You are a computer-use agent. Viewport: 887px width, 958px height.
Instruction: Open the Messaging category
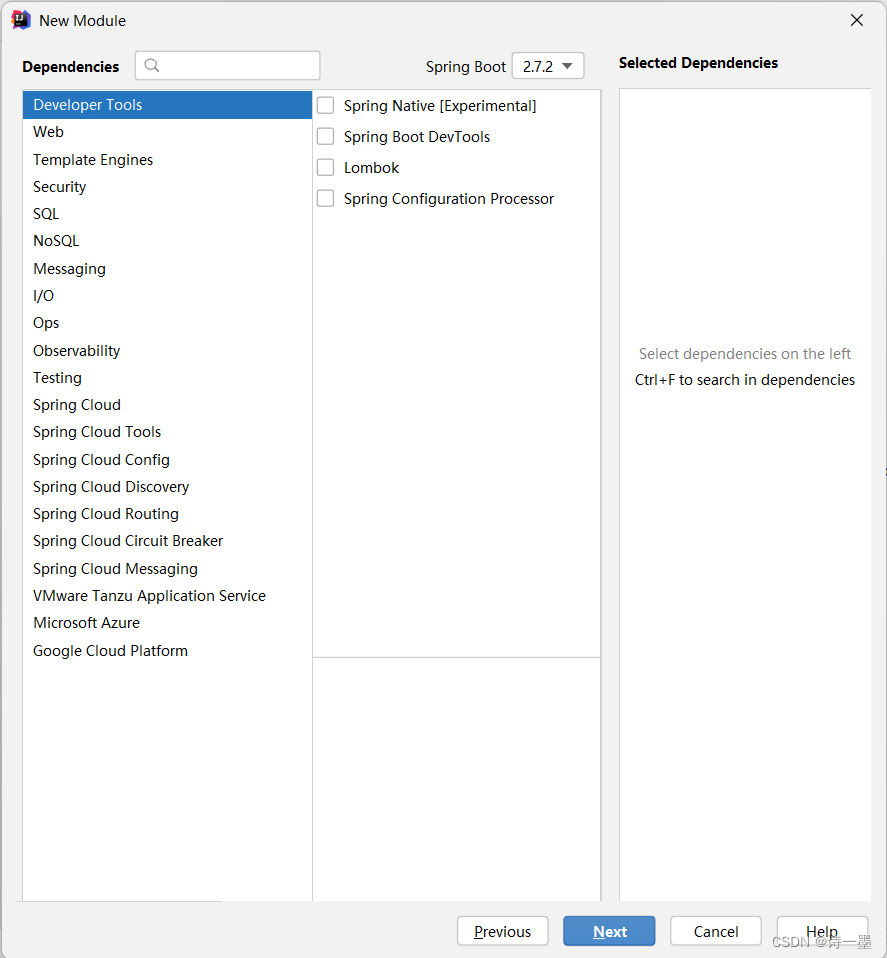coord(167,269)
